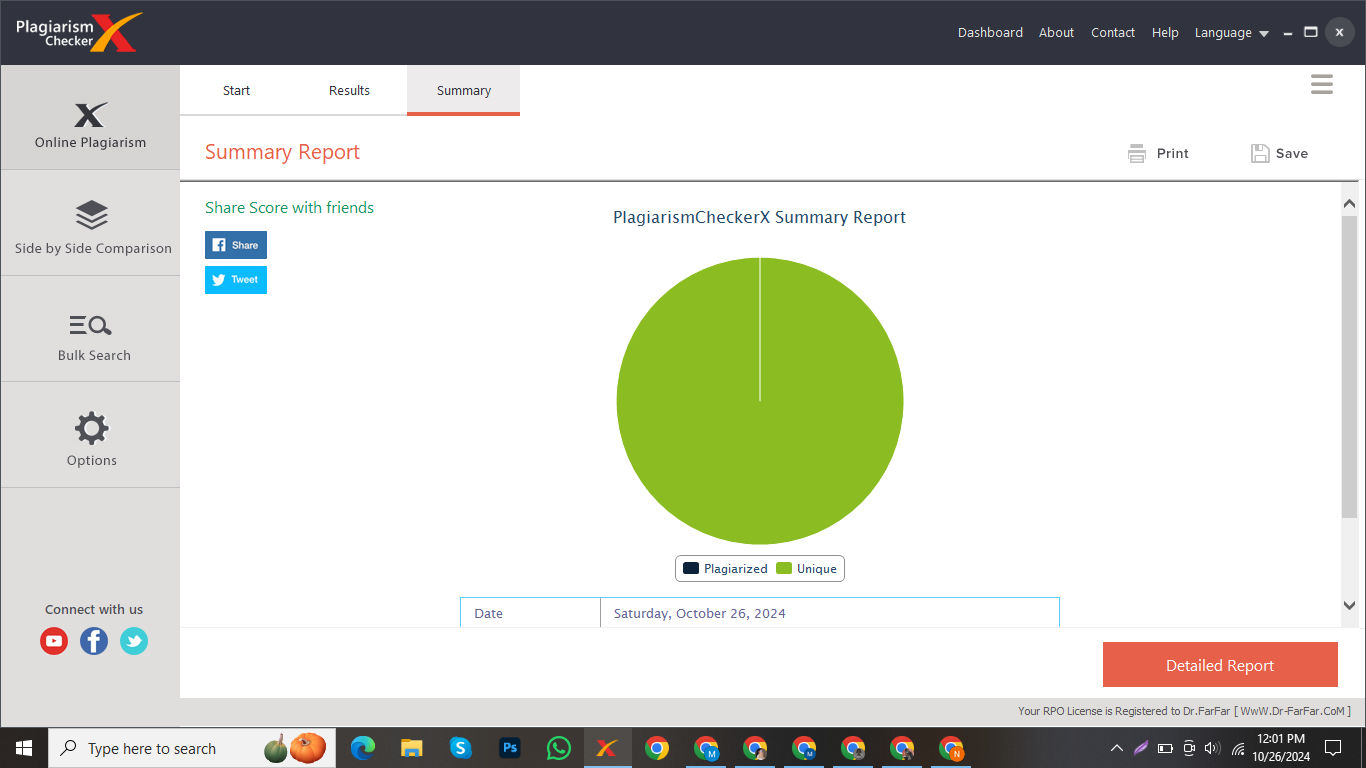Viewport: 1366px width, 768px height.
Task: Click the Plagiarism Checker X taskbar icon
Action: pyautogui.click(x=607, y=748)
